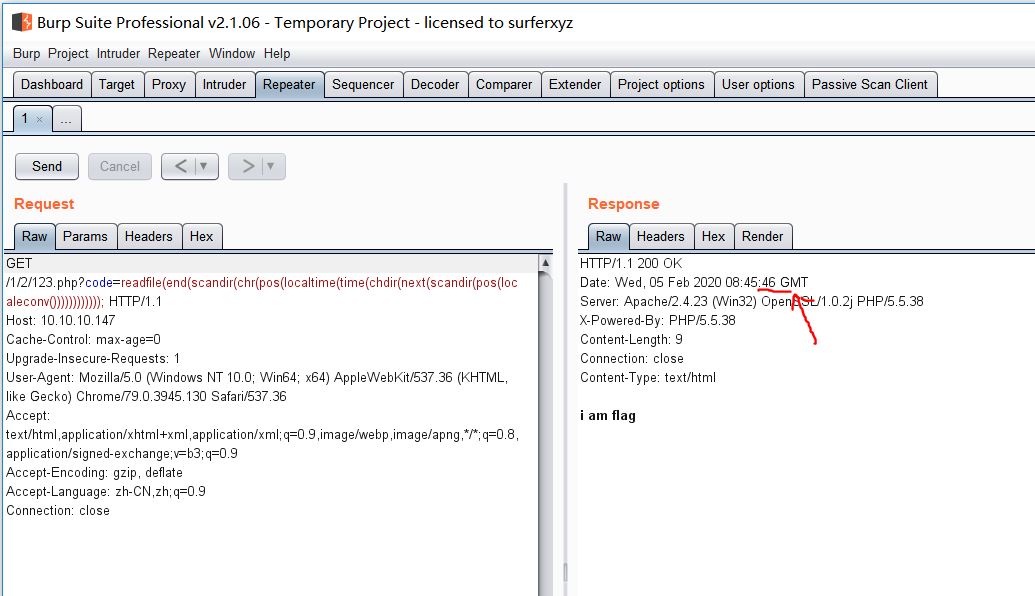Click the 'Accept-Language: zh-CN,zh;q=0.9' line
1035x596 pixels.
tap(106, 492)
